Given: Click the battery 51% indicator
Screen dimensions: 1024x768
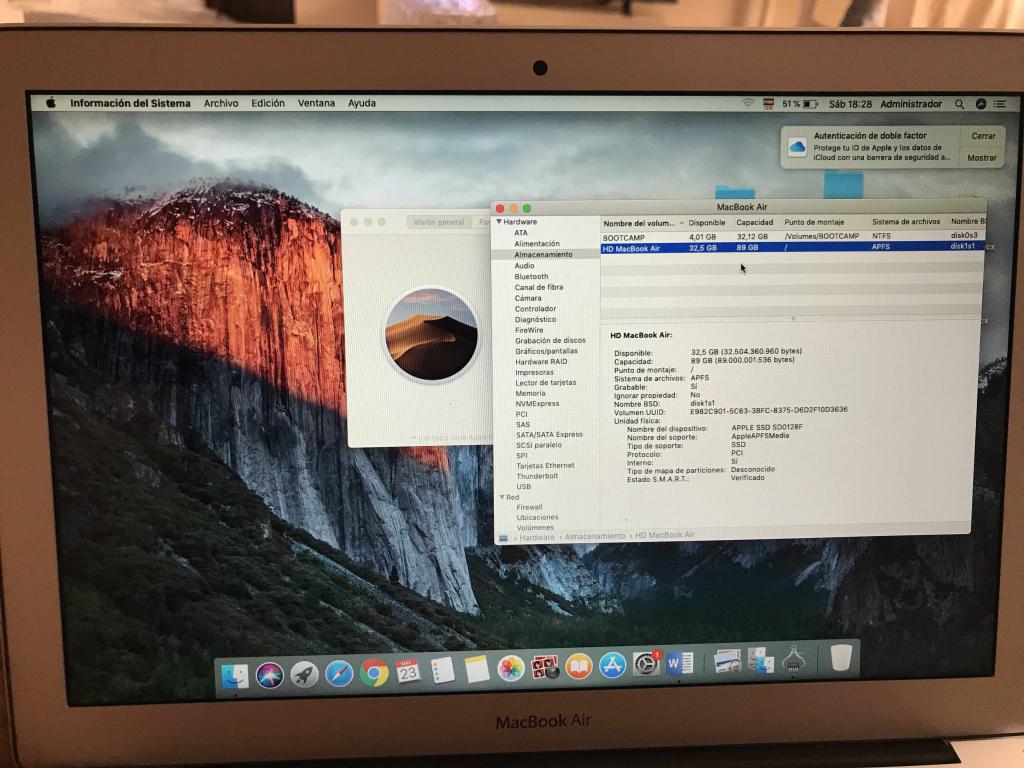Looking at the screenshot, I should point(800,104).
